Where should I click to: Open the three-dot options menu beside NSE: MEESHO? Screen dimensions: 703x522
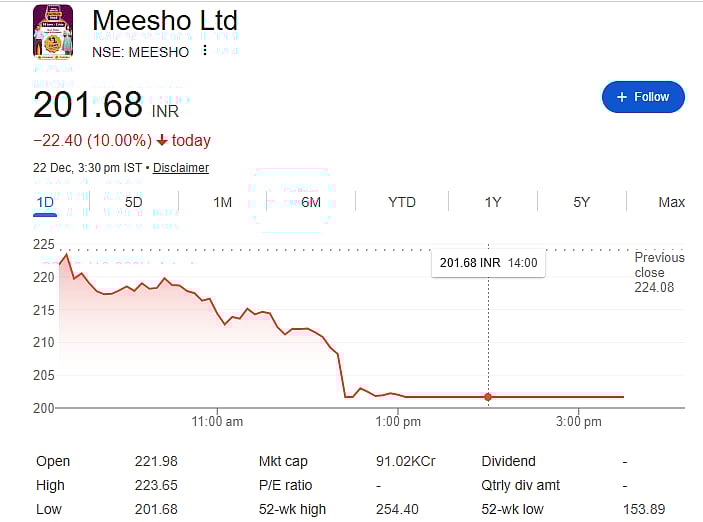coord(205,50)
